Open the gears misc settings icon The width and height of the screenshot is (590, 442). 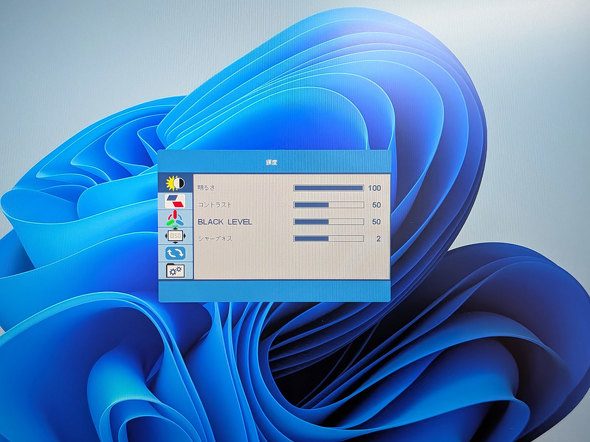point(175,270)
